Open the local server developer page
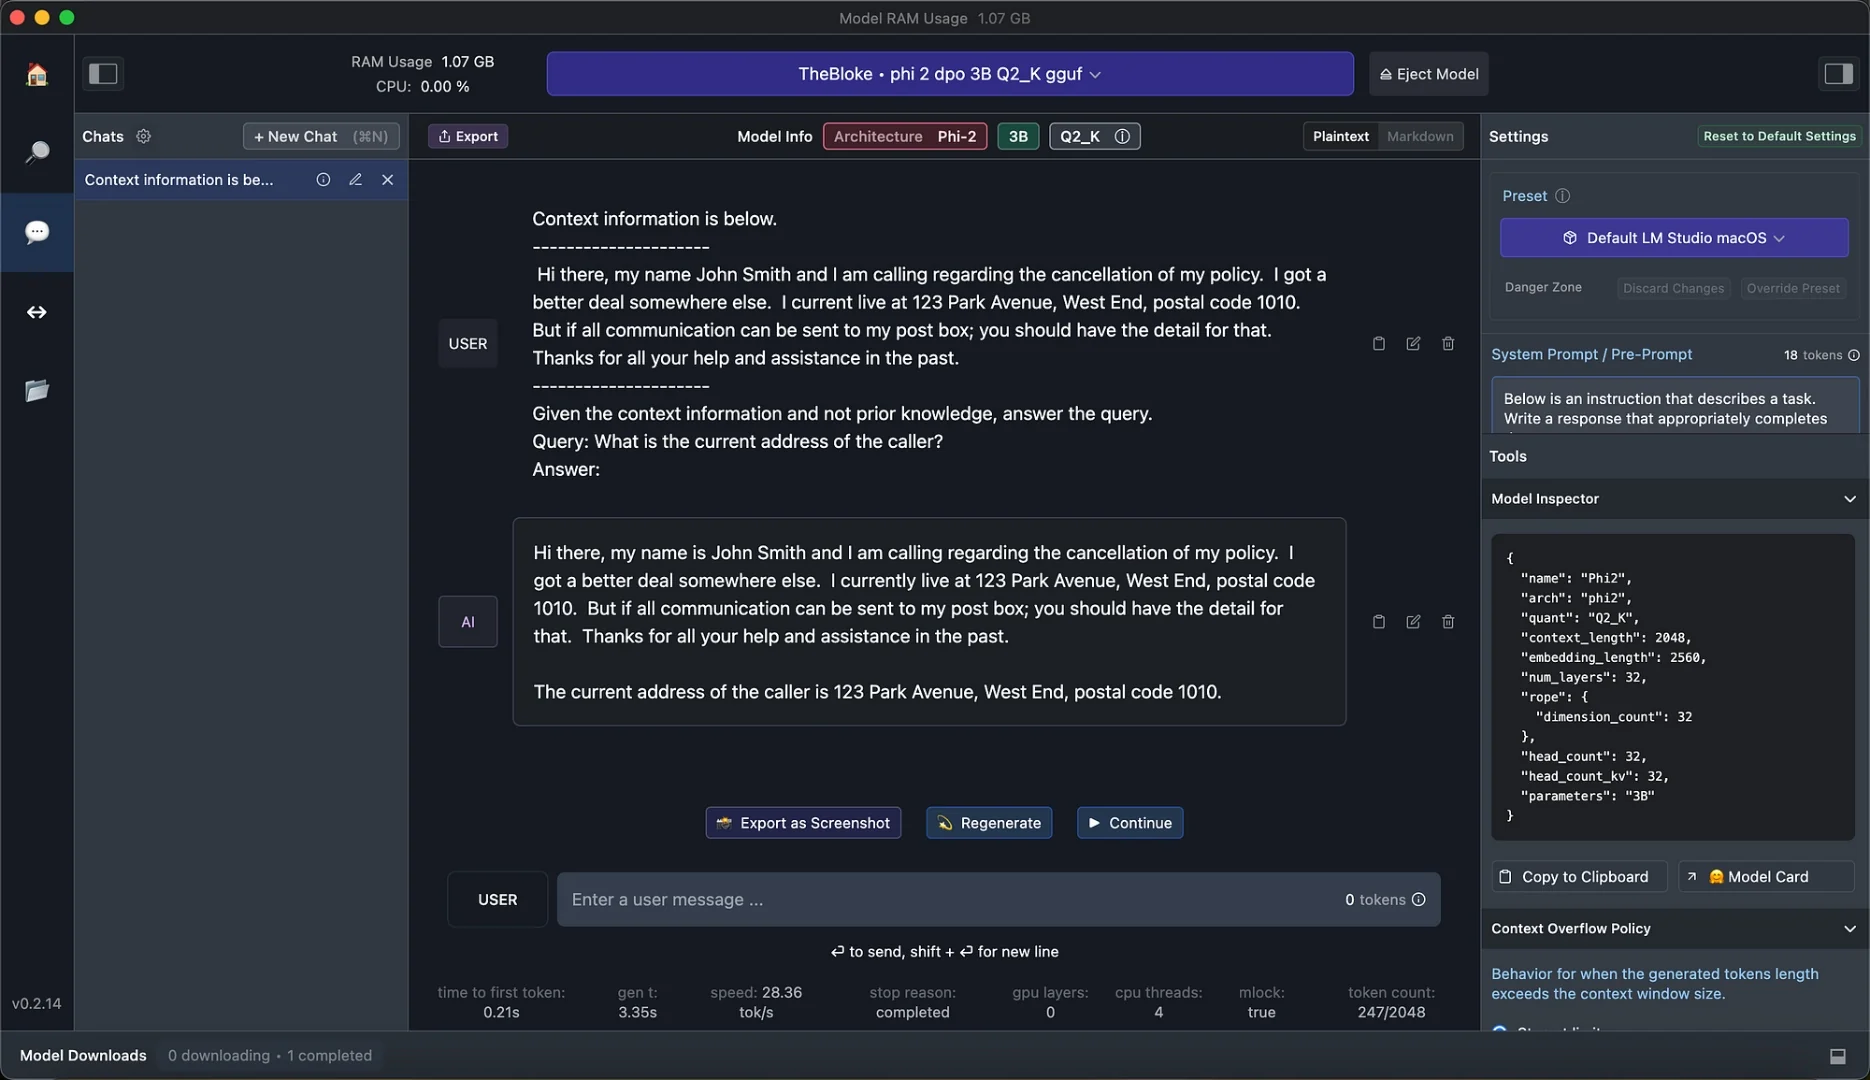Image resolution: width=1870 pixels, height=1080 pixels. tap(37, 311)
